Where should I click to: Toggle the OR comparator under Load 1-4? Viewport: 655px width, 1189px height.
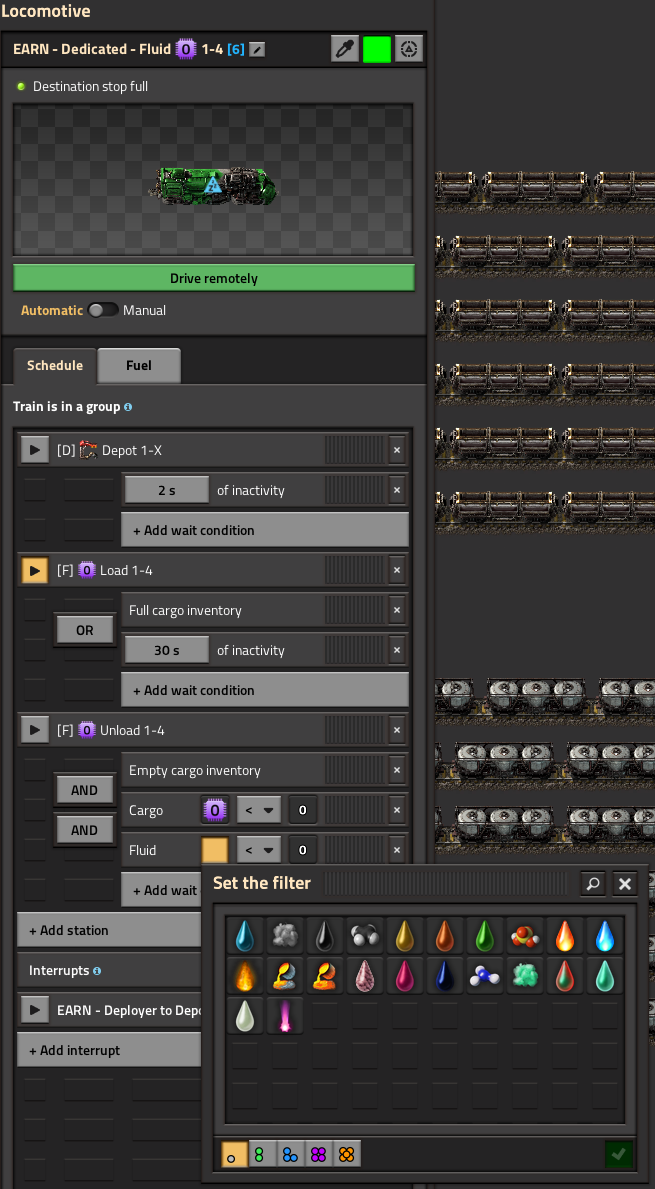pos(85,630)
